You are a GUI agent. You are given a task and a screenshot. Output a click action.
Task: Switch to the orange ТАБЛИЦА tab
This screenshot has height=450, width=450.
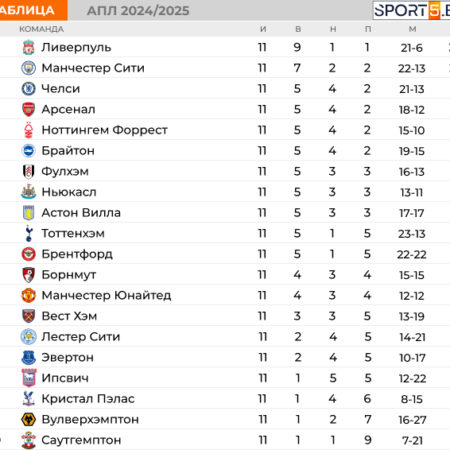tap(33, 10)
